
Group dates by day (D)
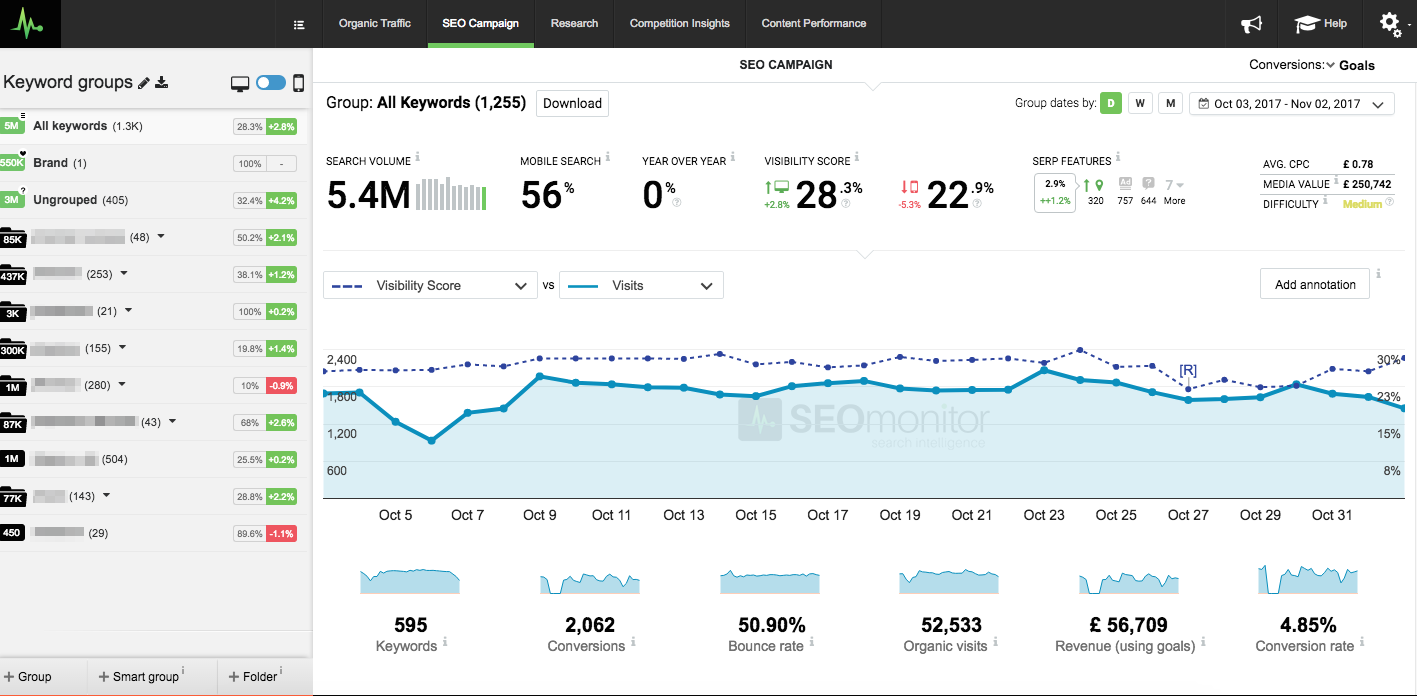pyautogui.click(x=1111, y=103)
